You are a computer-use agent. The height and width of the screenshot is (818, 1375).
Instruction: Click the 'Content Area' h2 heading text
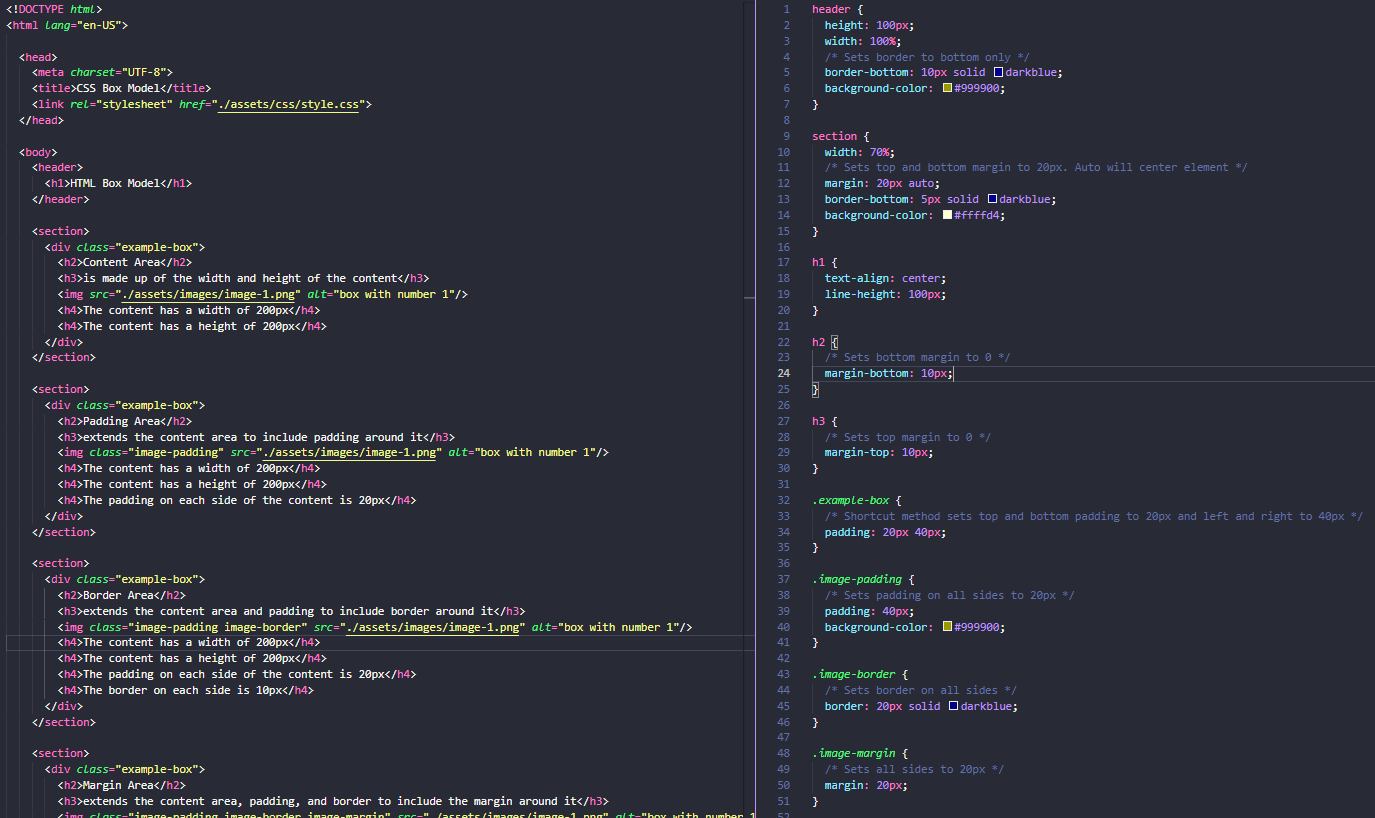pyautogui.click(x=121, y=262)
